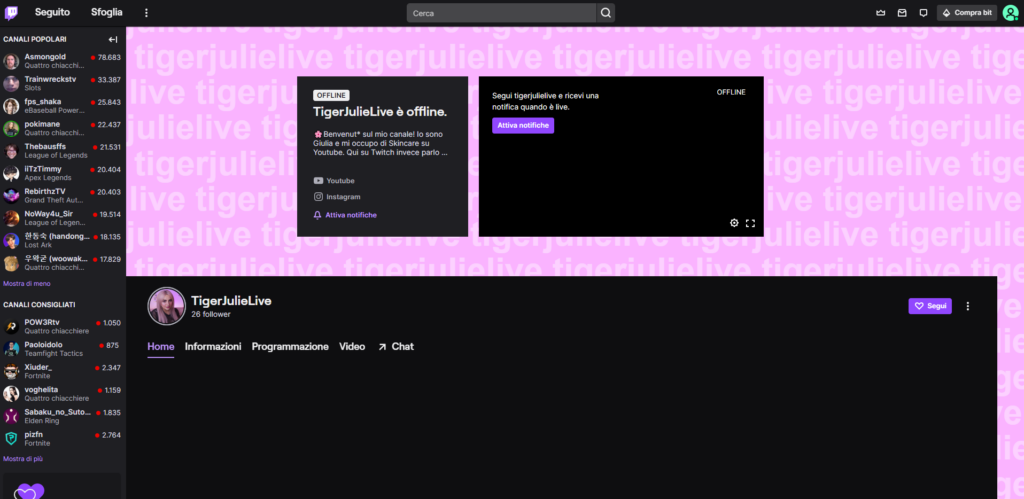This screenshot has width=1024, height=499.
Task: Click Trainwreckstv channel avatar
Action: point(11,84)
